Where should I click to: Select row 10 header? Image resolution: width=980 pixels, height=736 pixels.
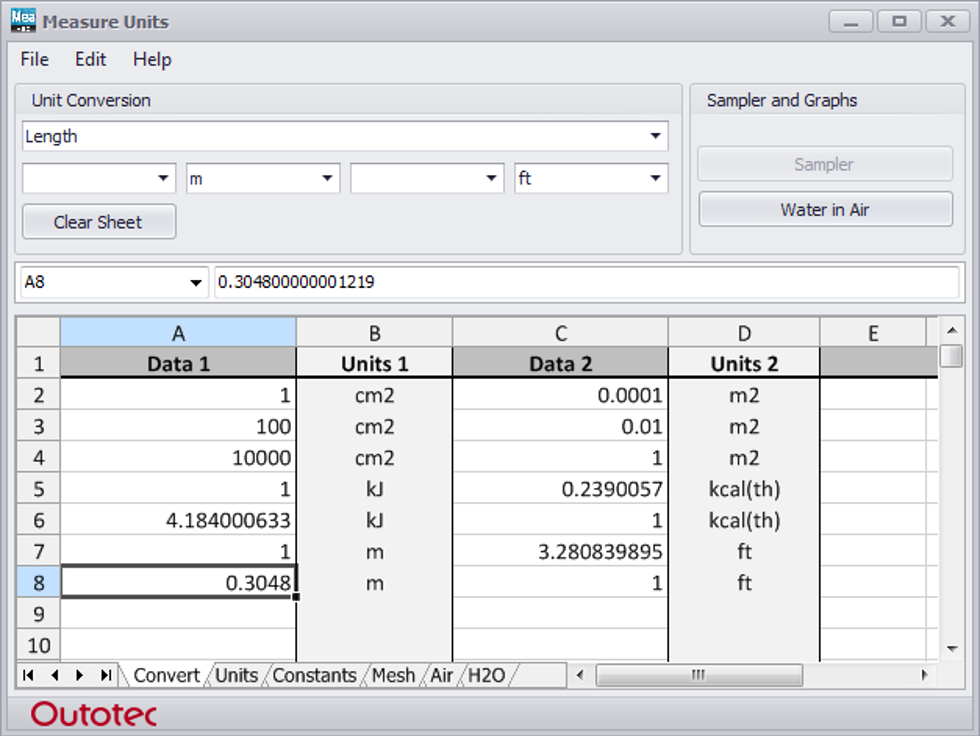[x=39, y=645]
